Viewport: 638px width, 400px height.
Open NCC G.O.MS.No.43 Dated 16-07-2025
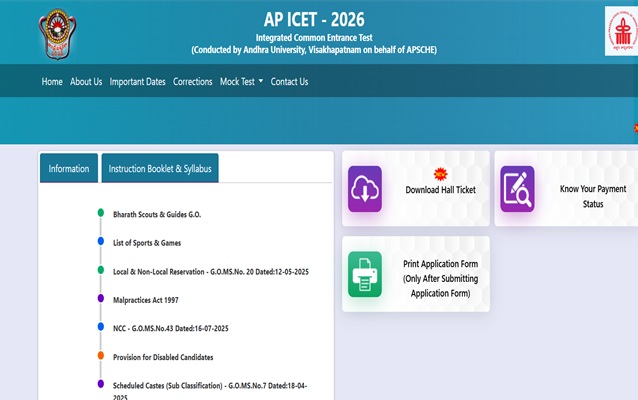click(x=170, y=328)
